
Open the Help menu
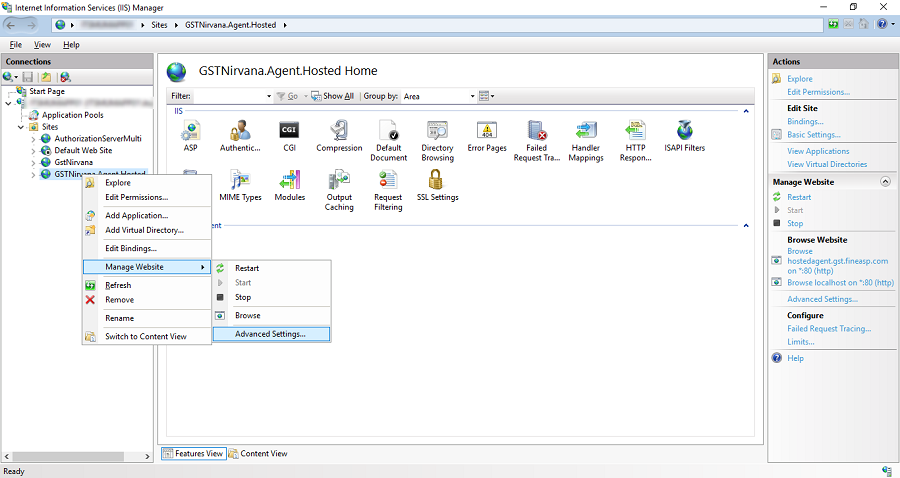coord(71,45)
